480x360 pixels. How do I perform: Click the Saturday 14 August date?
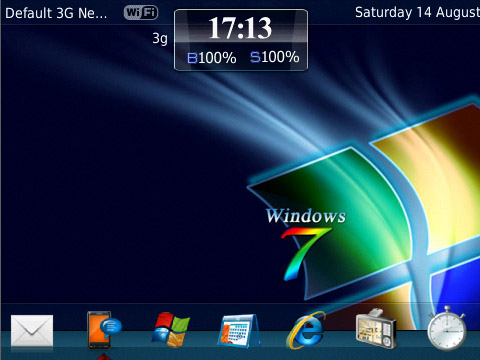(417, 13)
